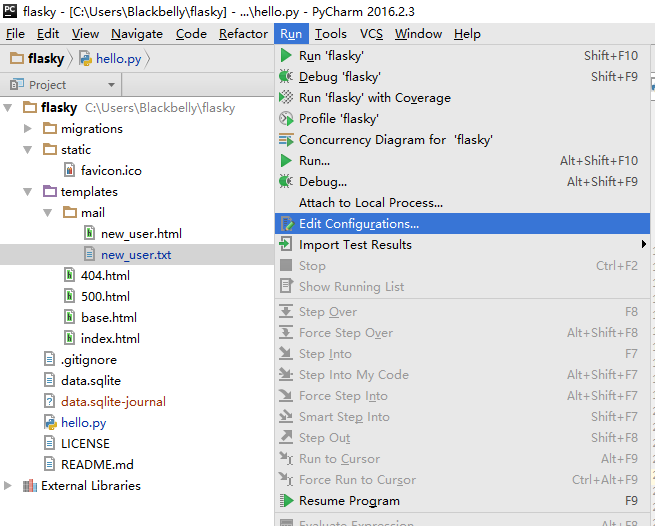Open the Project view dropdown arrow
This screenshot has height=526, width=655.
[x=111, y=85]
